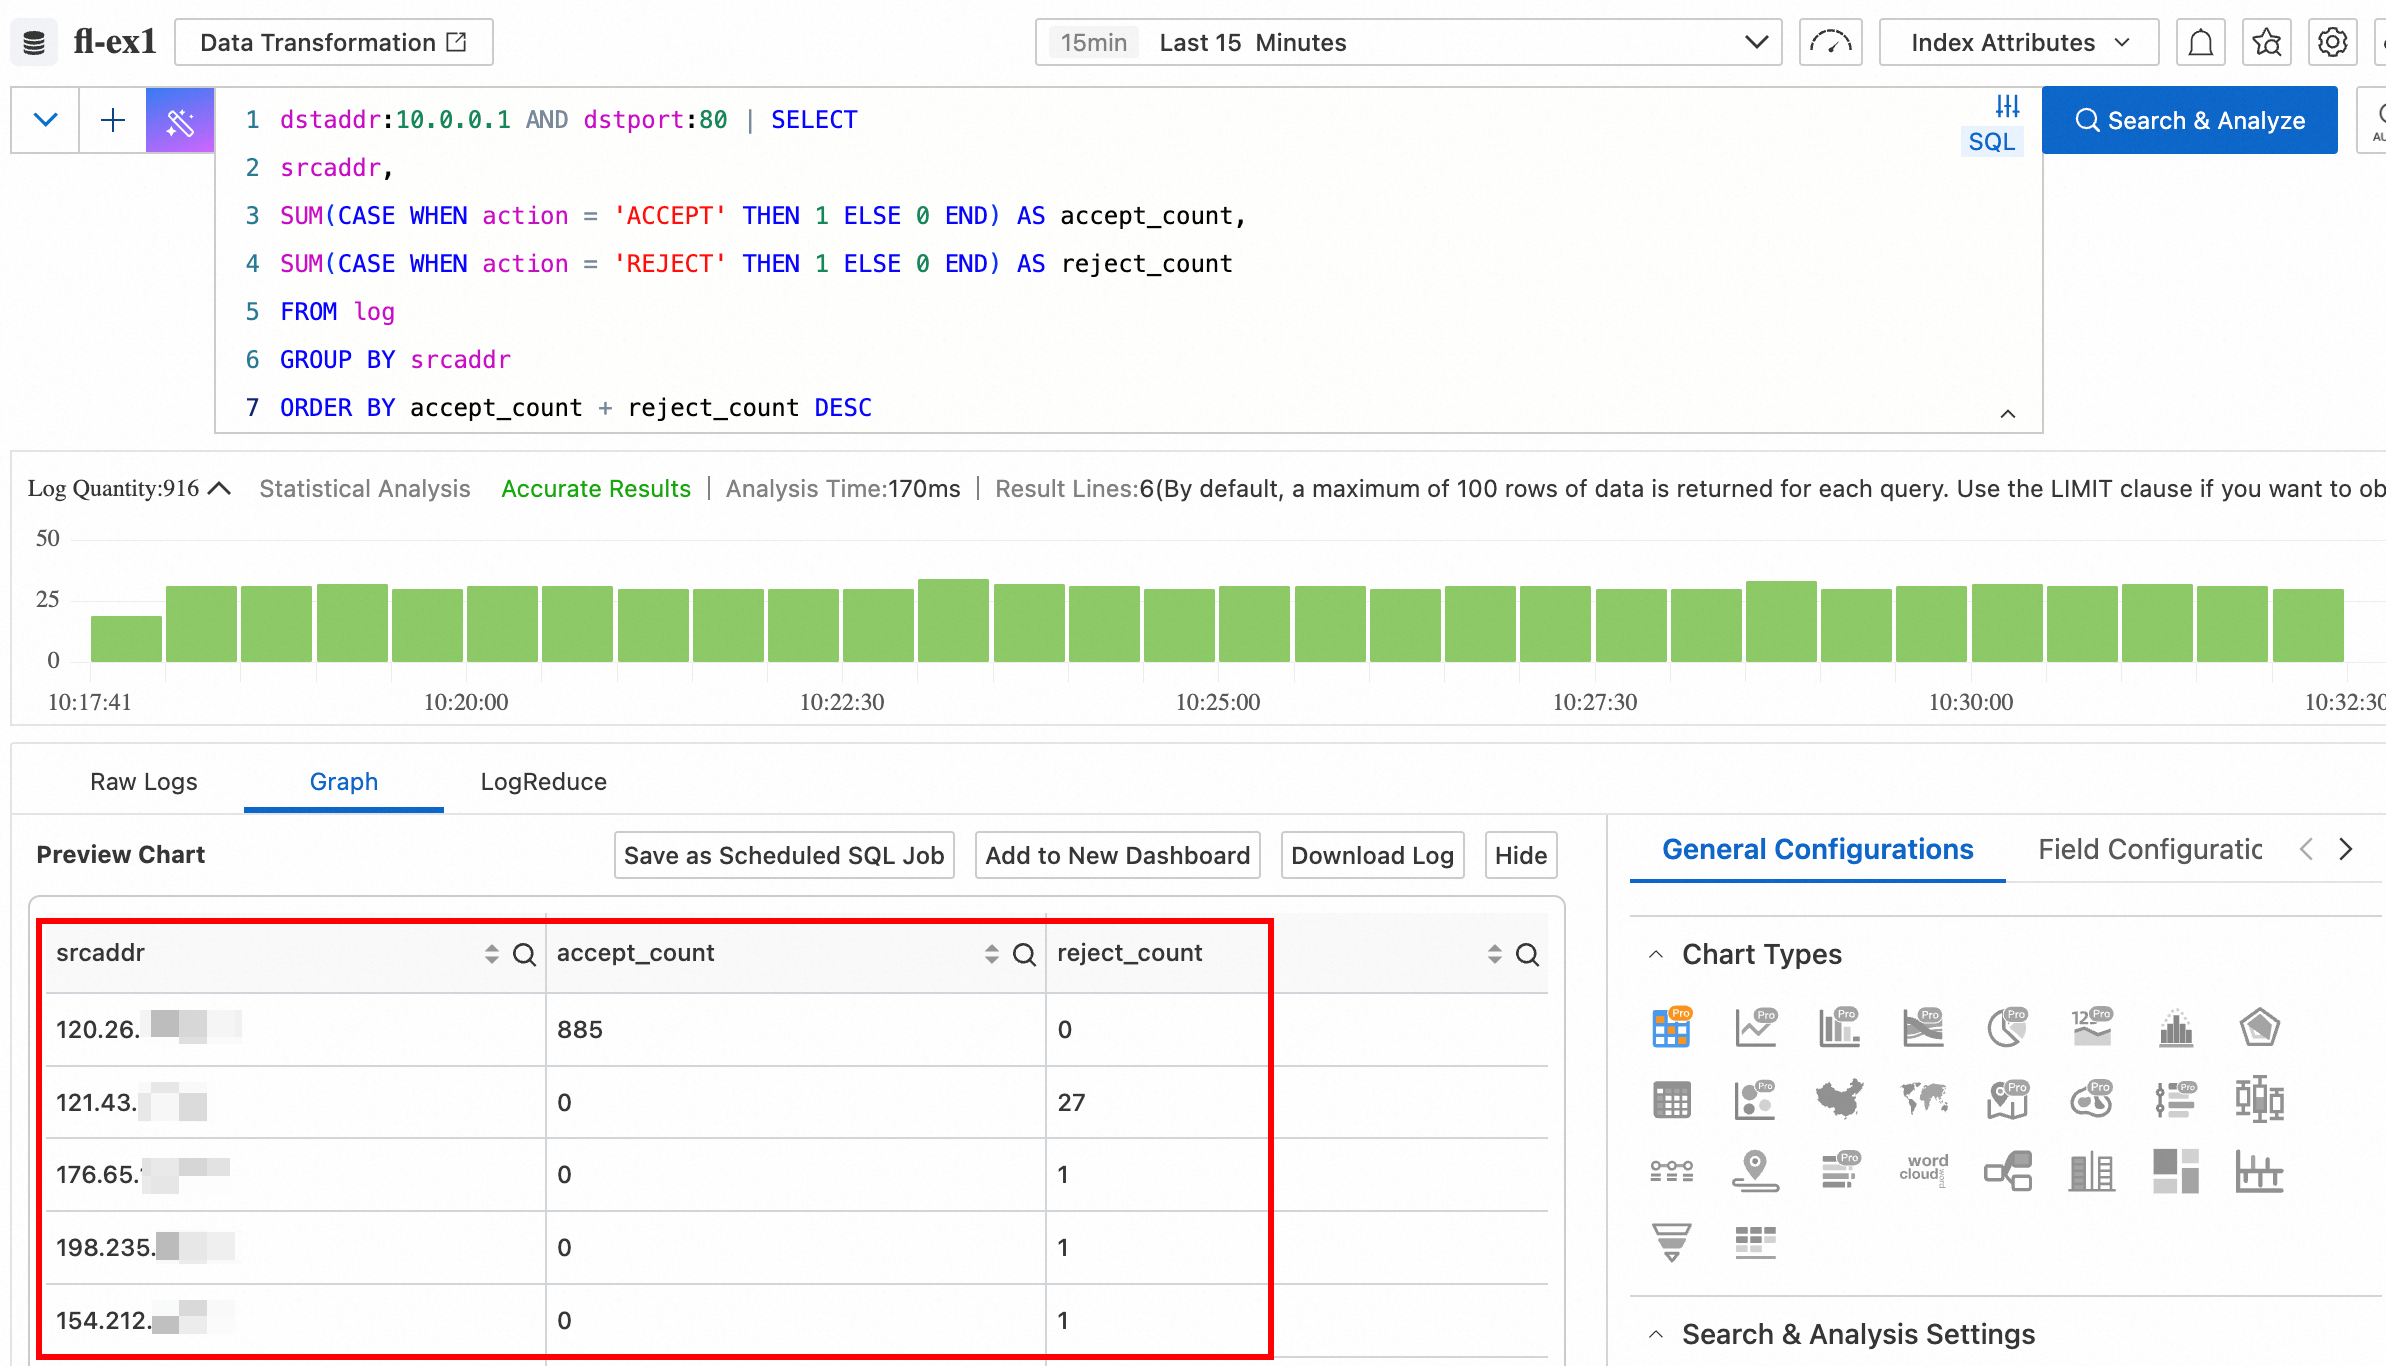Click the Search & Analyze button
Screen dimensions: 2386x1366
click(2189, 121)
